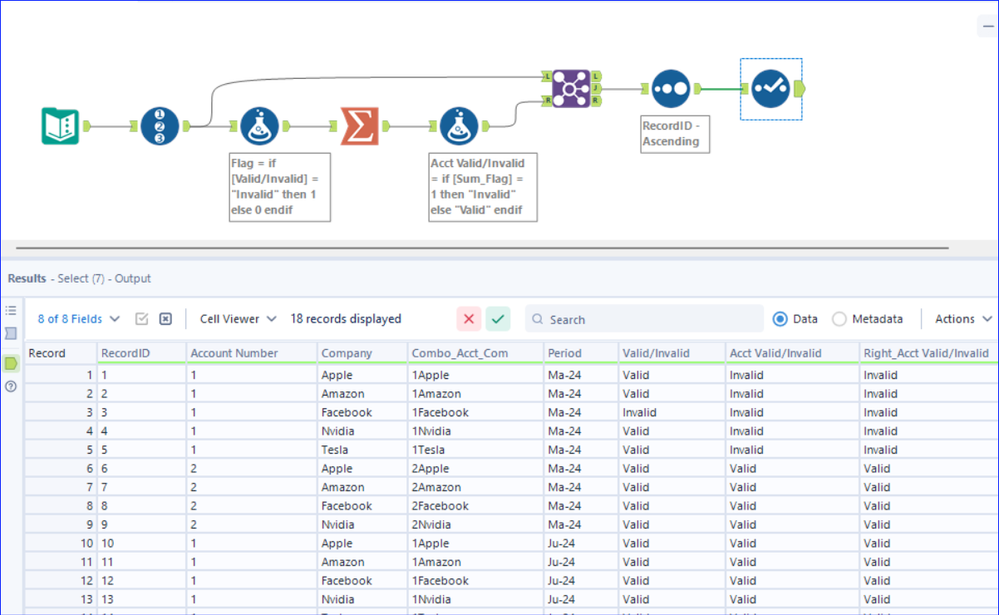Select row number 13 in Record column

click(x=61, y=599)
